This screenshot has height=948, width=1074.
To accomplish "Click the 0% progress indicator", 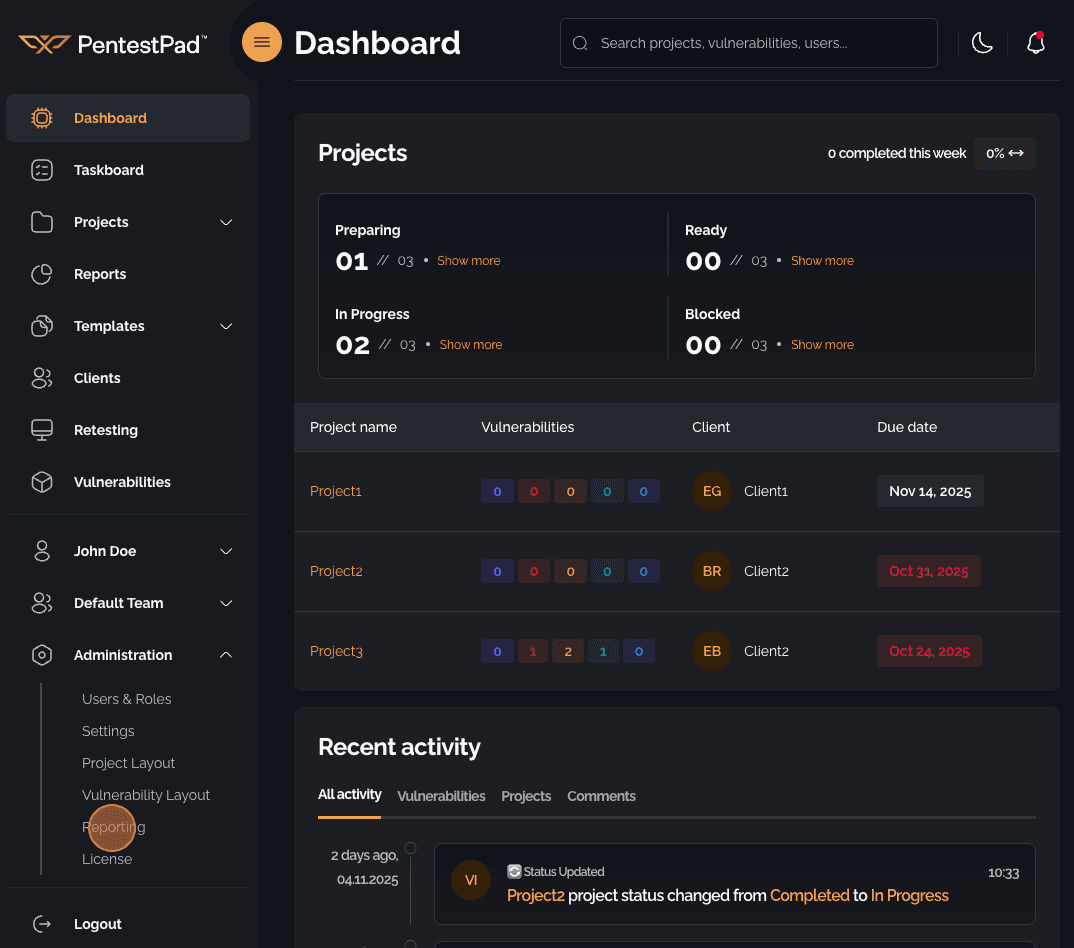I will 1004,153.
